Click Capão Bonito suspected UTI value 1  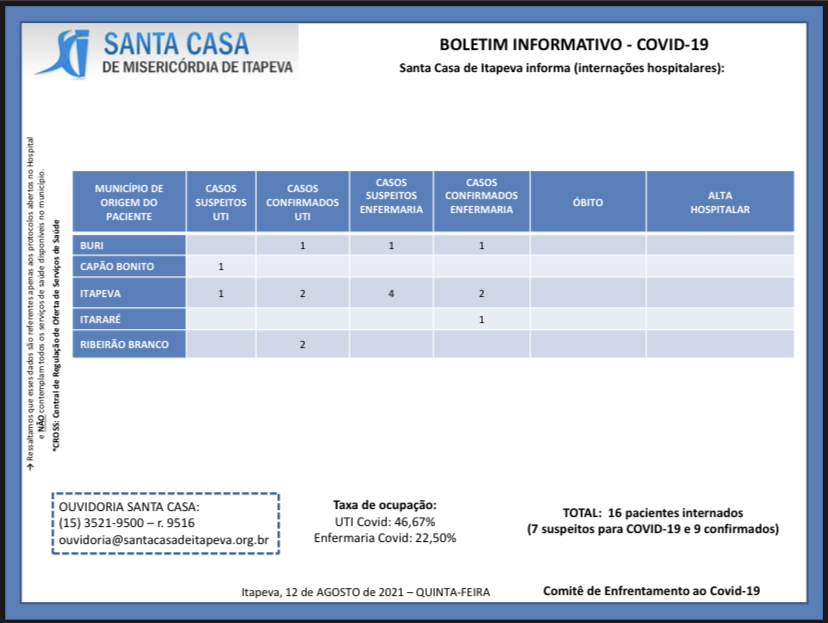coord(221,267)
